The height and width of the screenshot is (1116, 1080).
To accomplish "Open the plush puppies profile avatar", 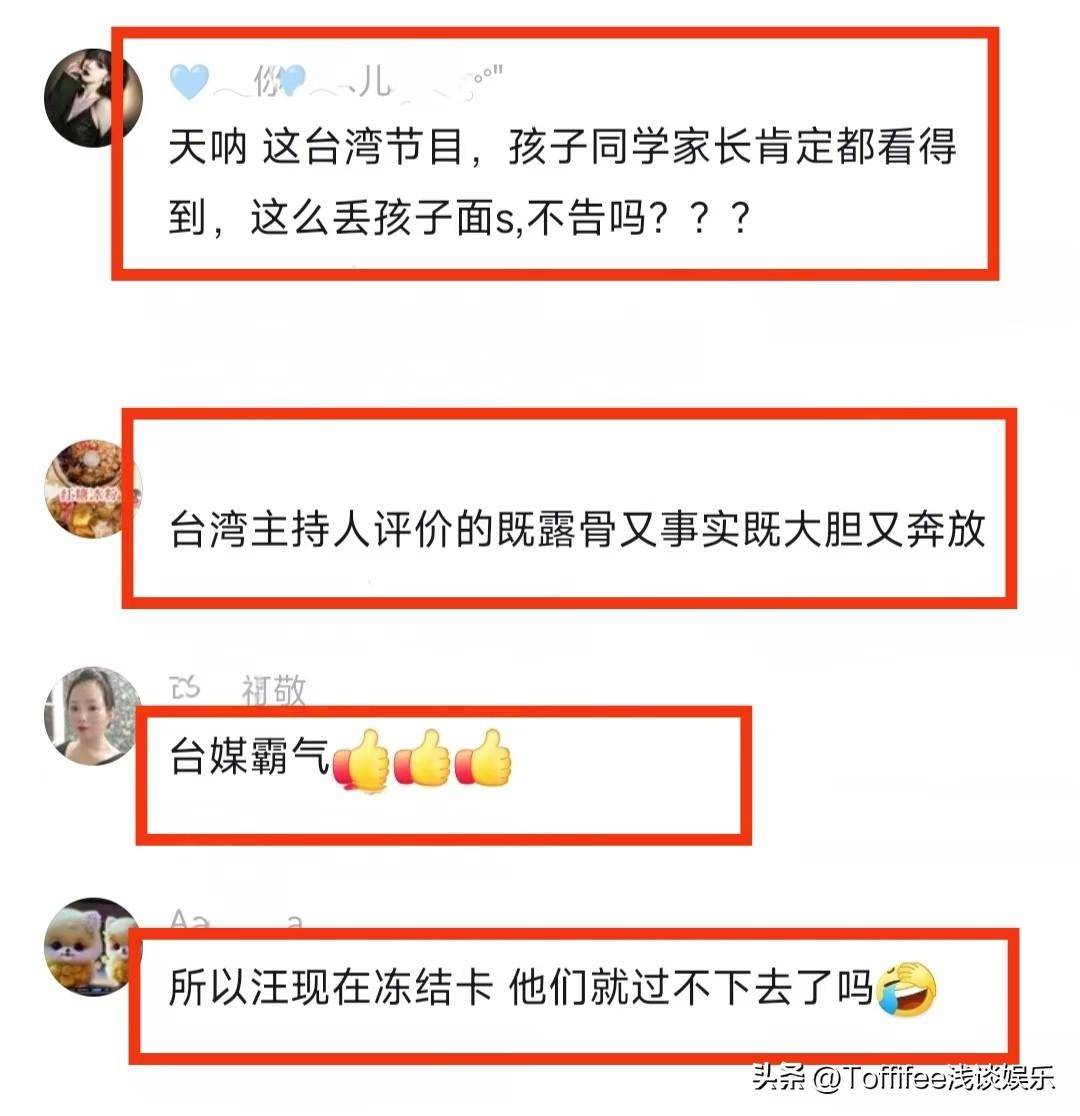I will click(93, 947).
